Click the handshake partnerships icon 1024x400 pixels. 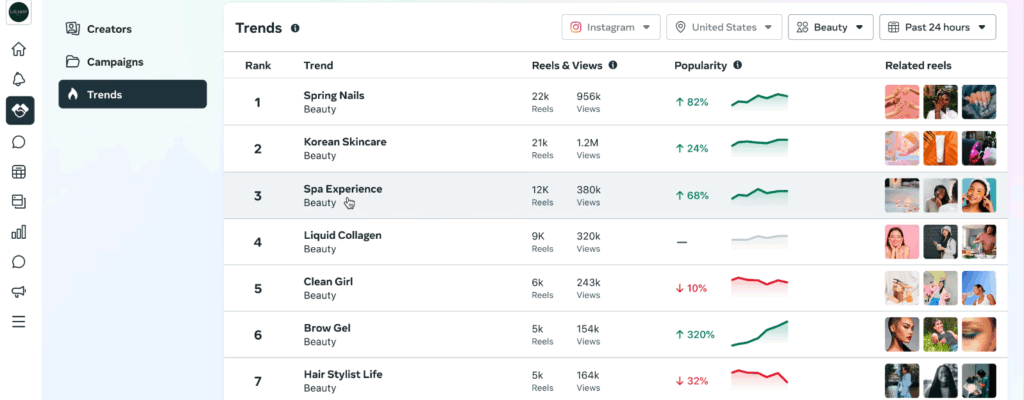[x=19, y=111]
